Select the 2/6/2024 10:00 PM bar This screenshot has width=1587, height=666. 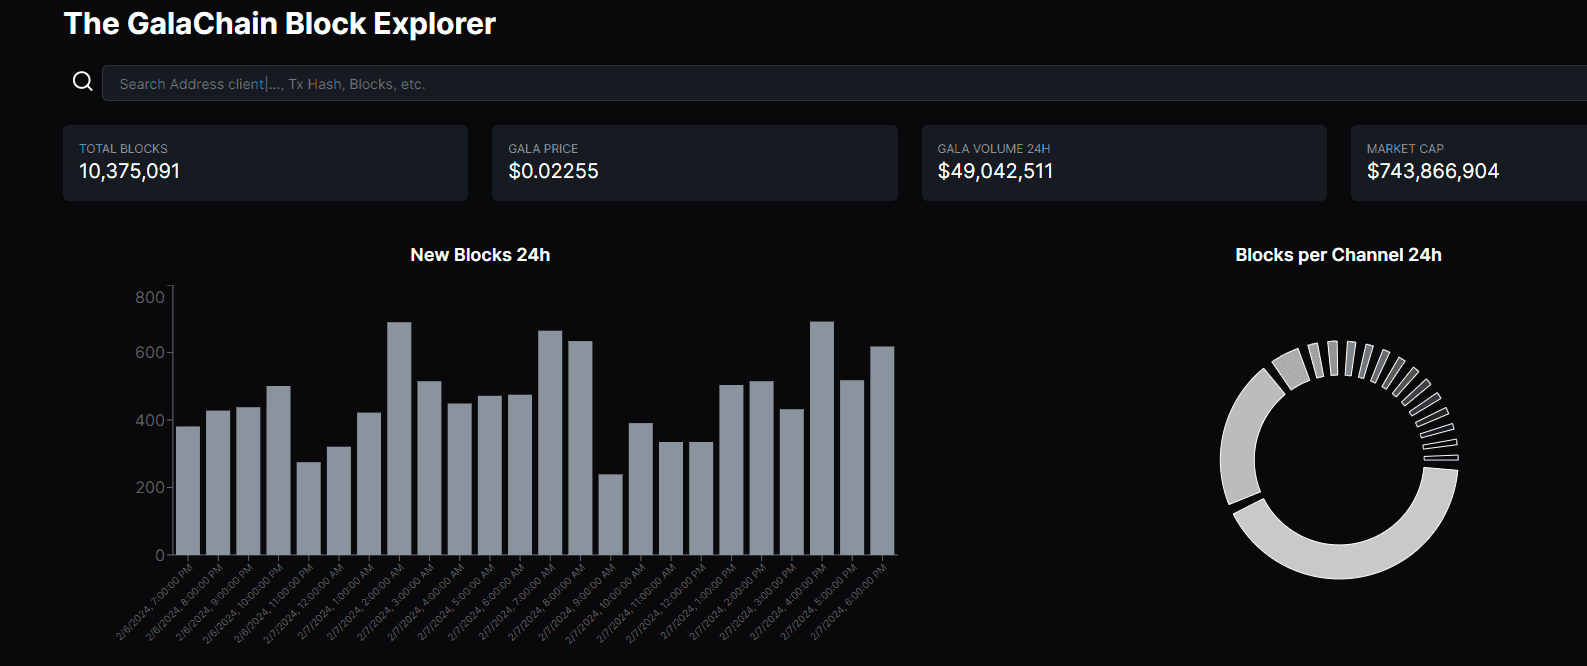click(278, 470)
